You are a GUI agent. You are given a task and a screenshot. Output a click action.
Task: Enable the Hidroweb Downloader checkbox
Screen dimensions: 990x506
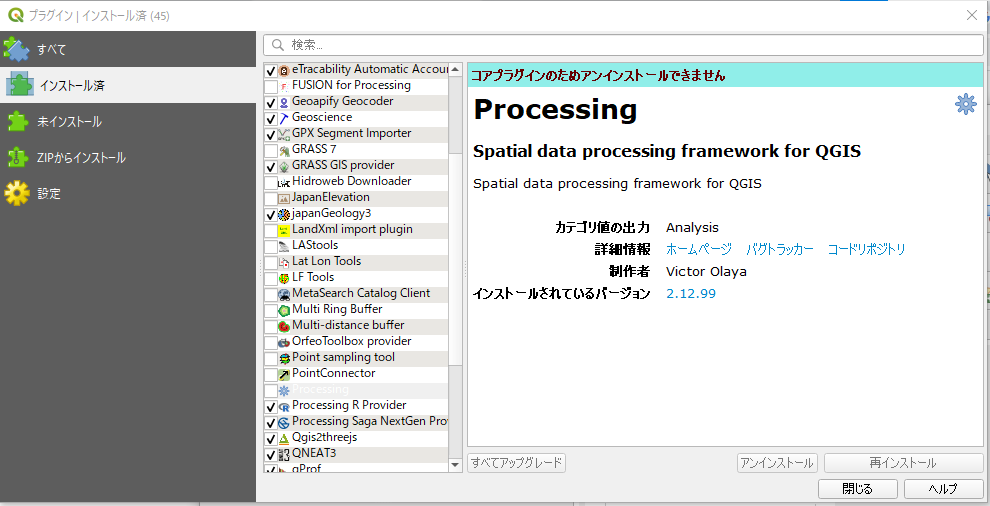tap(271, 183)
